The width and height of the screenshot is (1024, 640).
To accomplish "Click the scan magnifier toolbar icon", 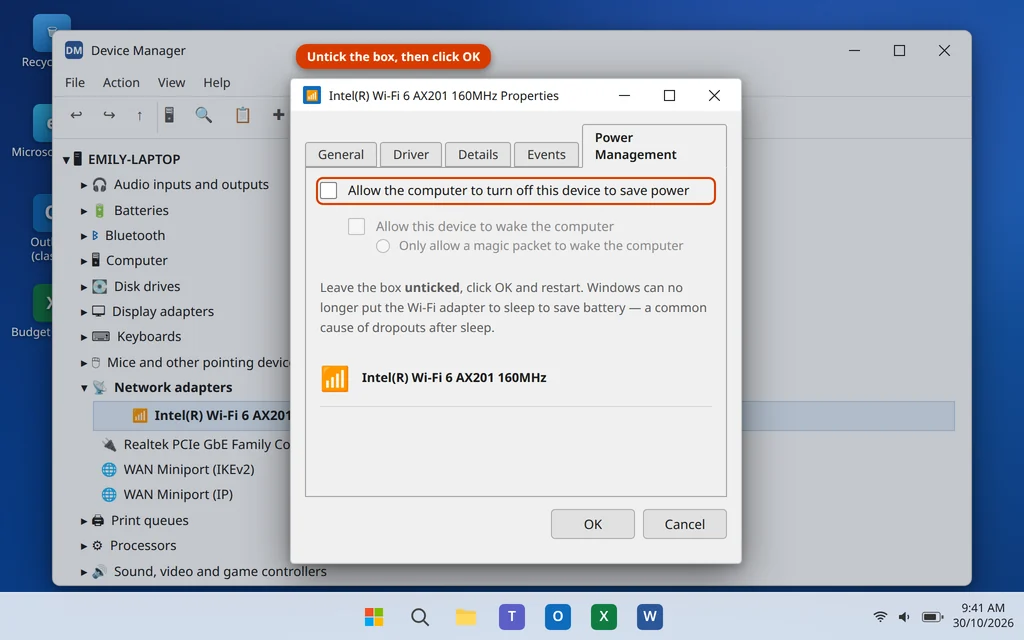I will (x=204, y=115).
